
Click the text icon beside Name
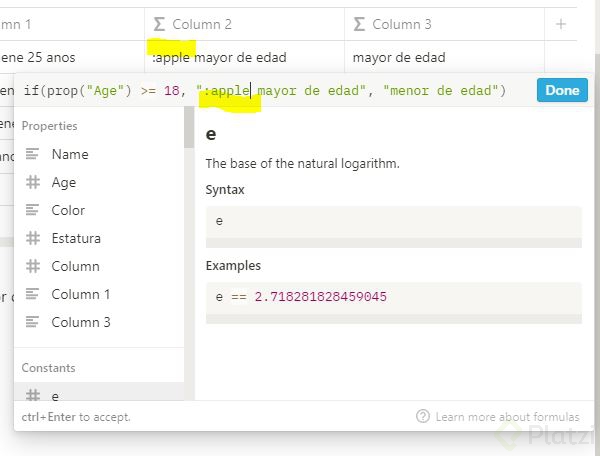pos(33,154)
